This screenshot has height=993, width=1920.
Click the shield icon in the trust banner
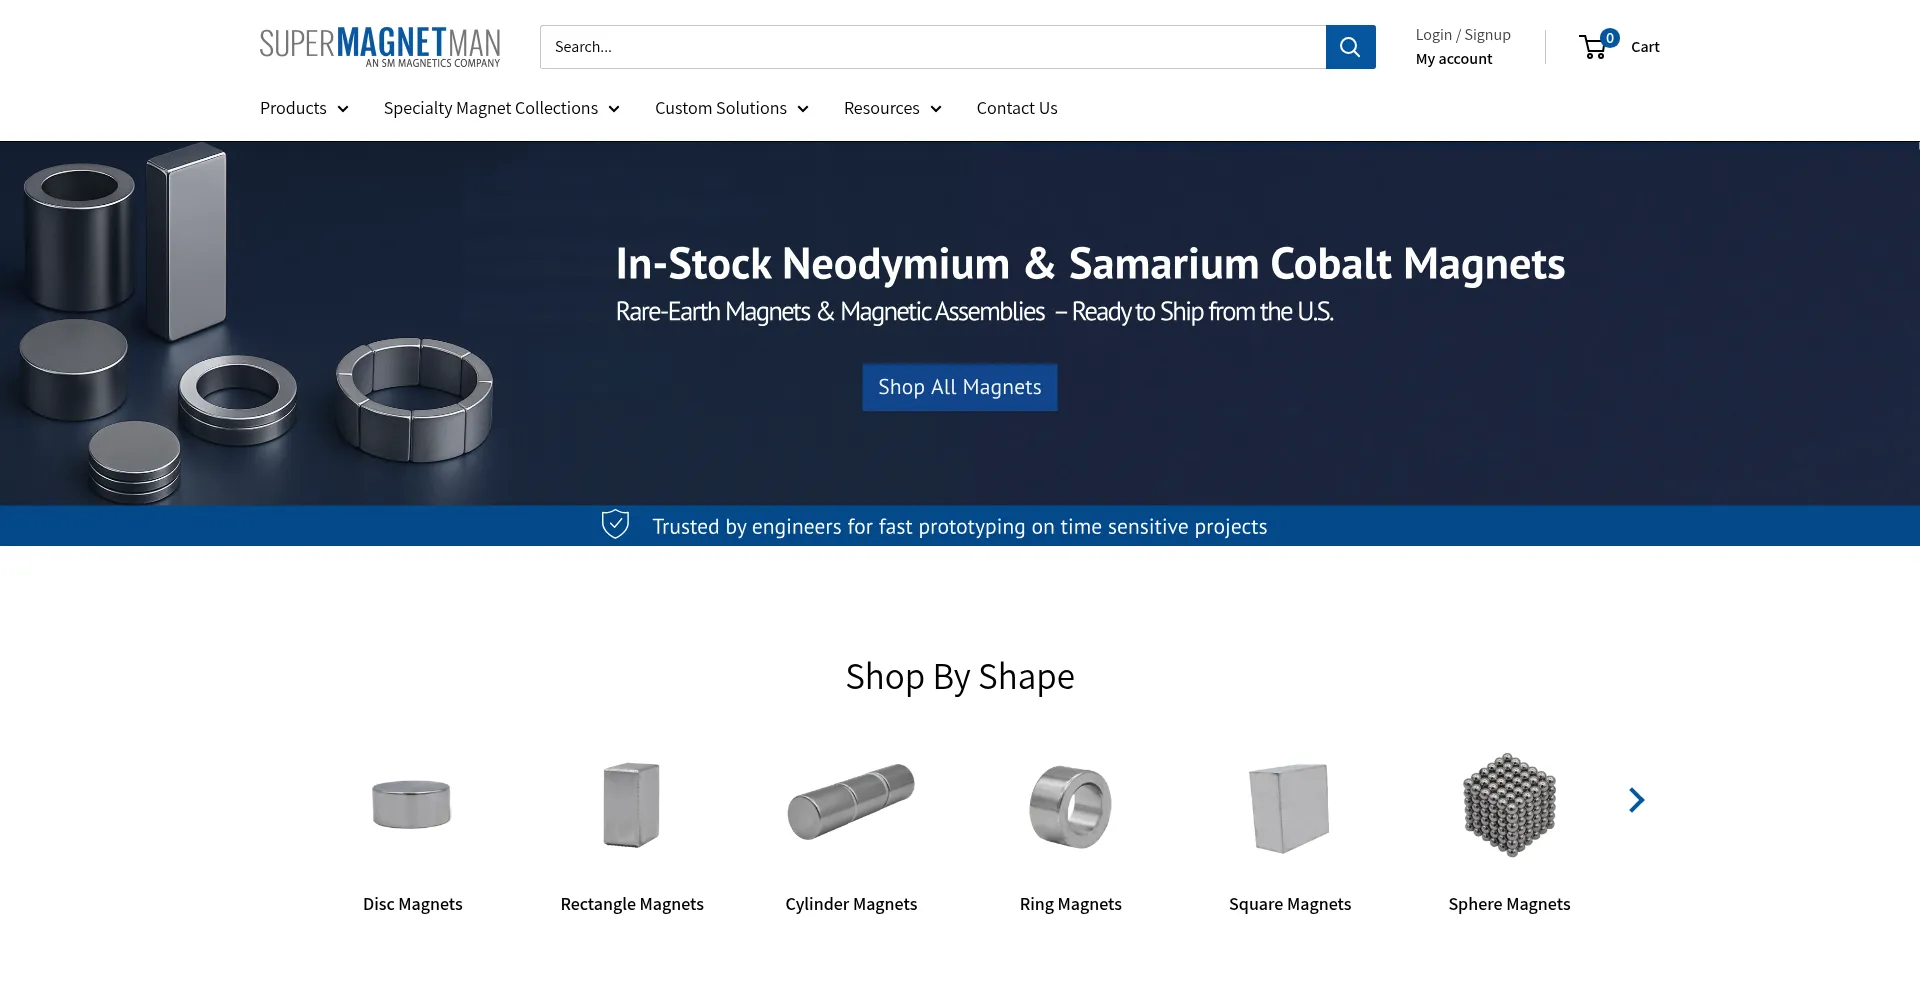(615, 524)
